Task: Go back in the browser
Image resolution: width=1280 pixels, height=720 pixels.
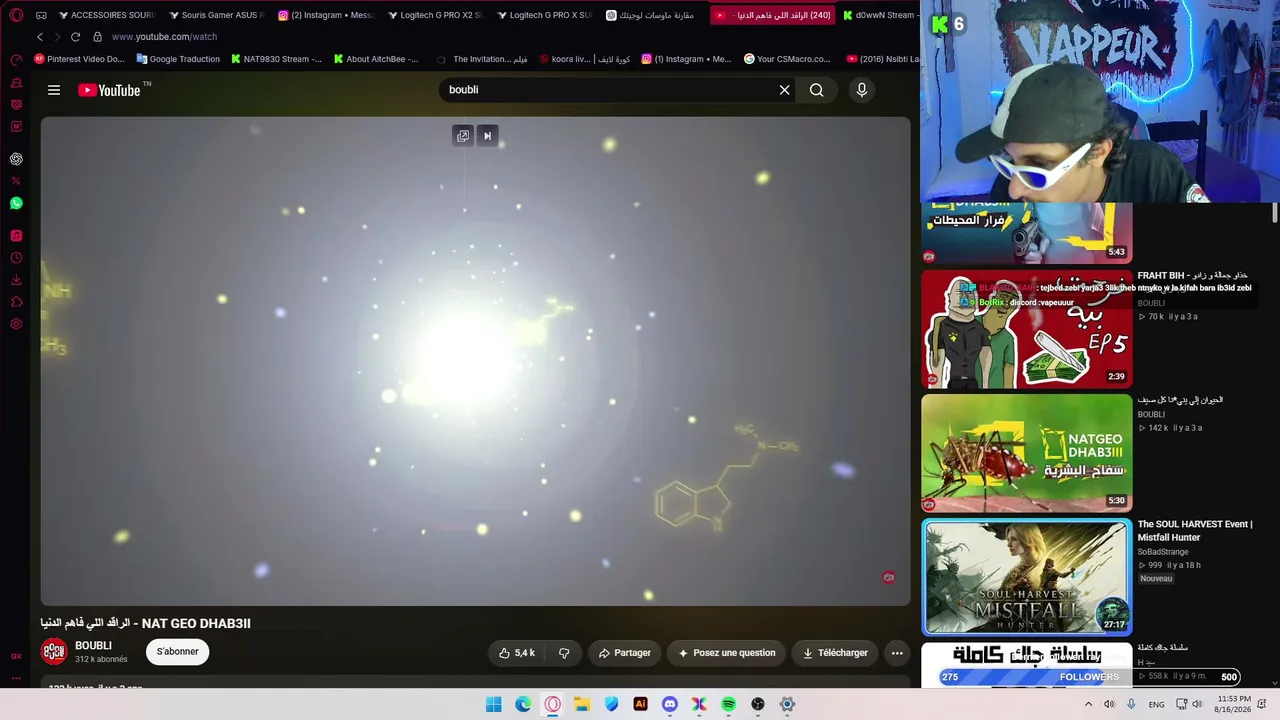Action: pos(40,37)
